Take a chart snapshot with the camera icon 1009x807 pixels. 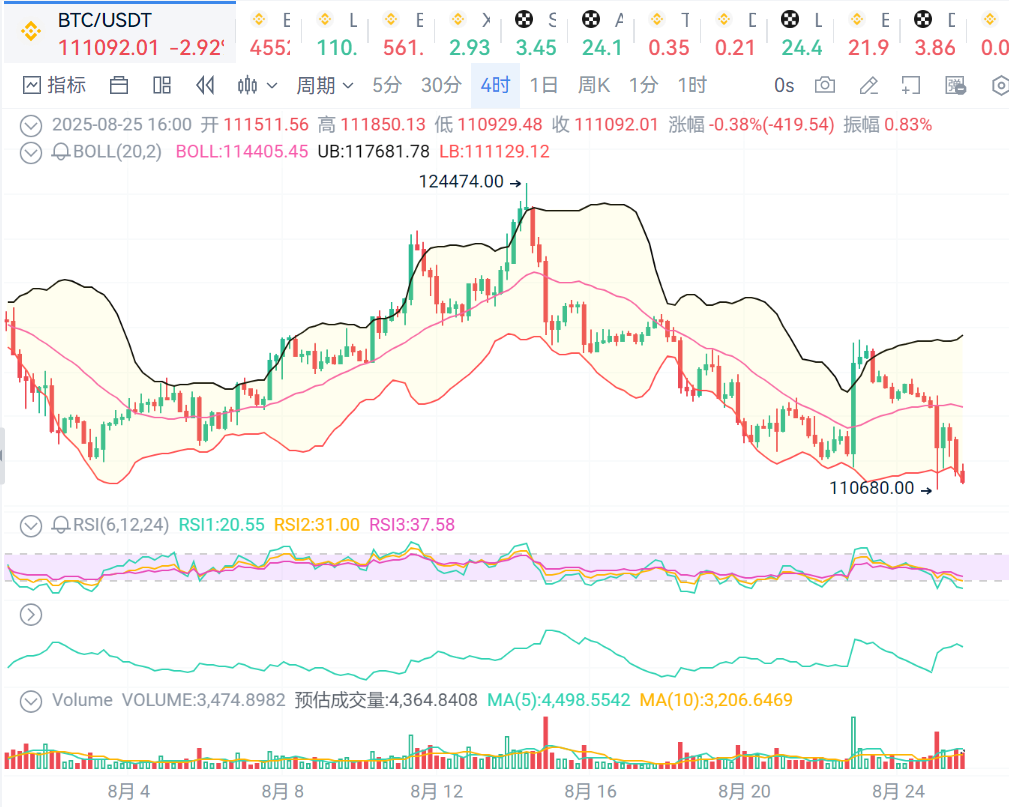tap(825, 85)
